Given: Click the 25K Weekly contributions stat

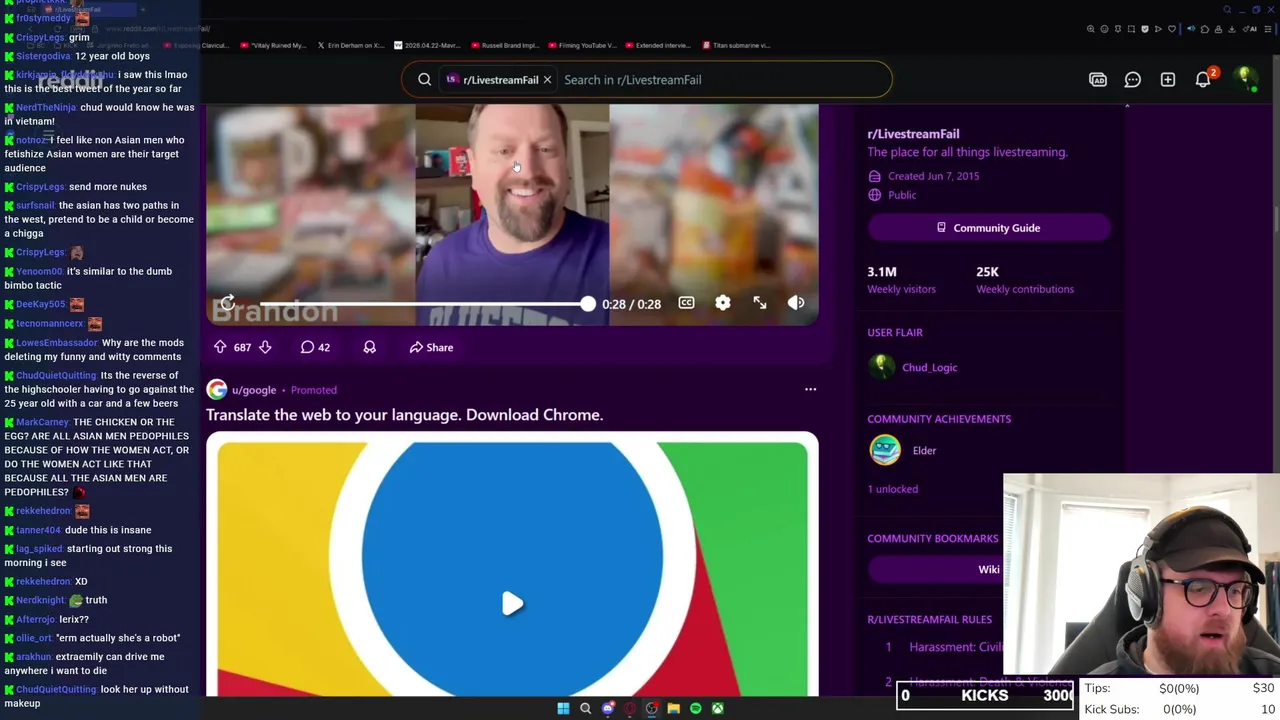Looking at the screenshot, I should pyautogui.click(x=1024, y=280).
